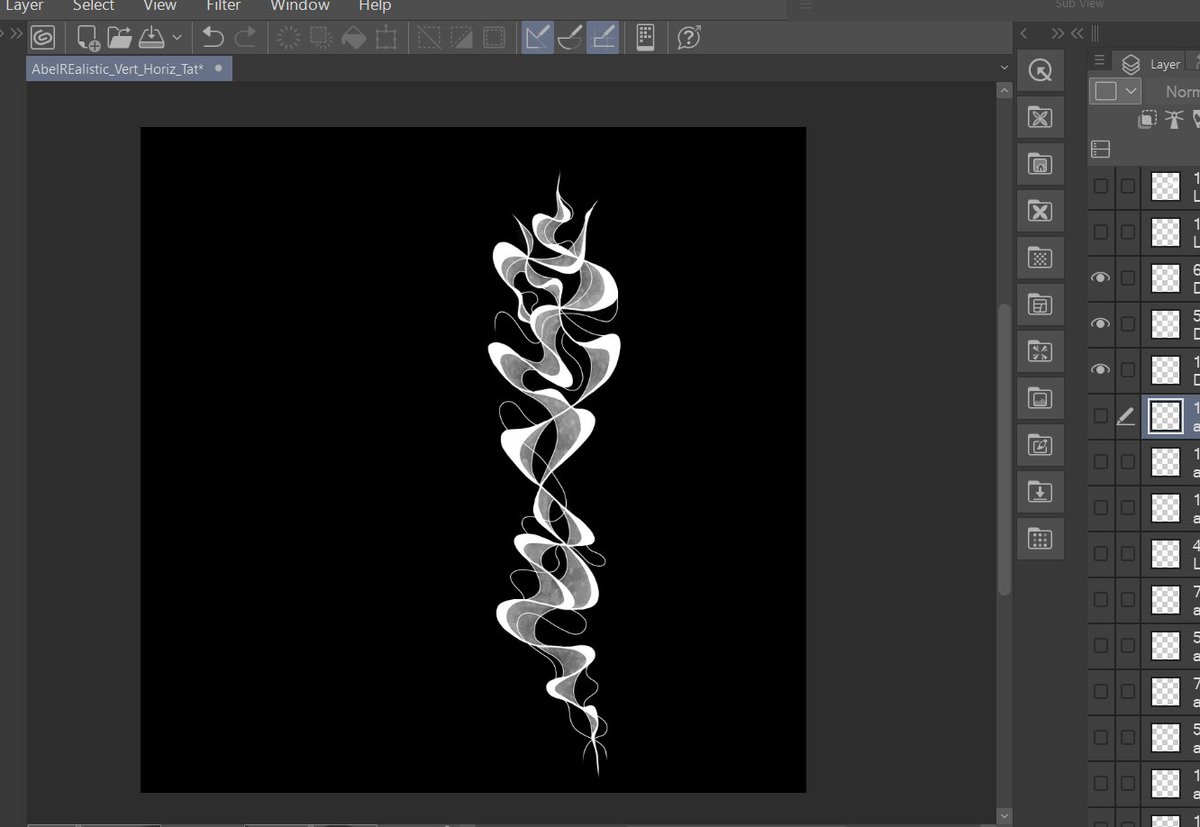
Task: Click the Redo arrow icon
Action: coord(245,38)
